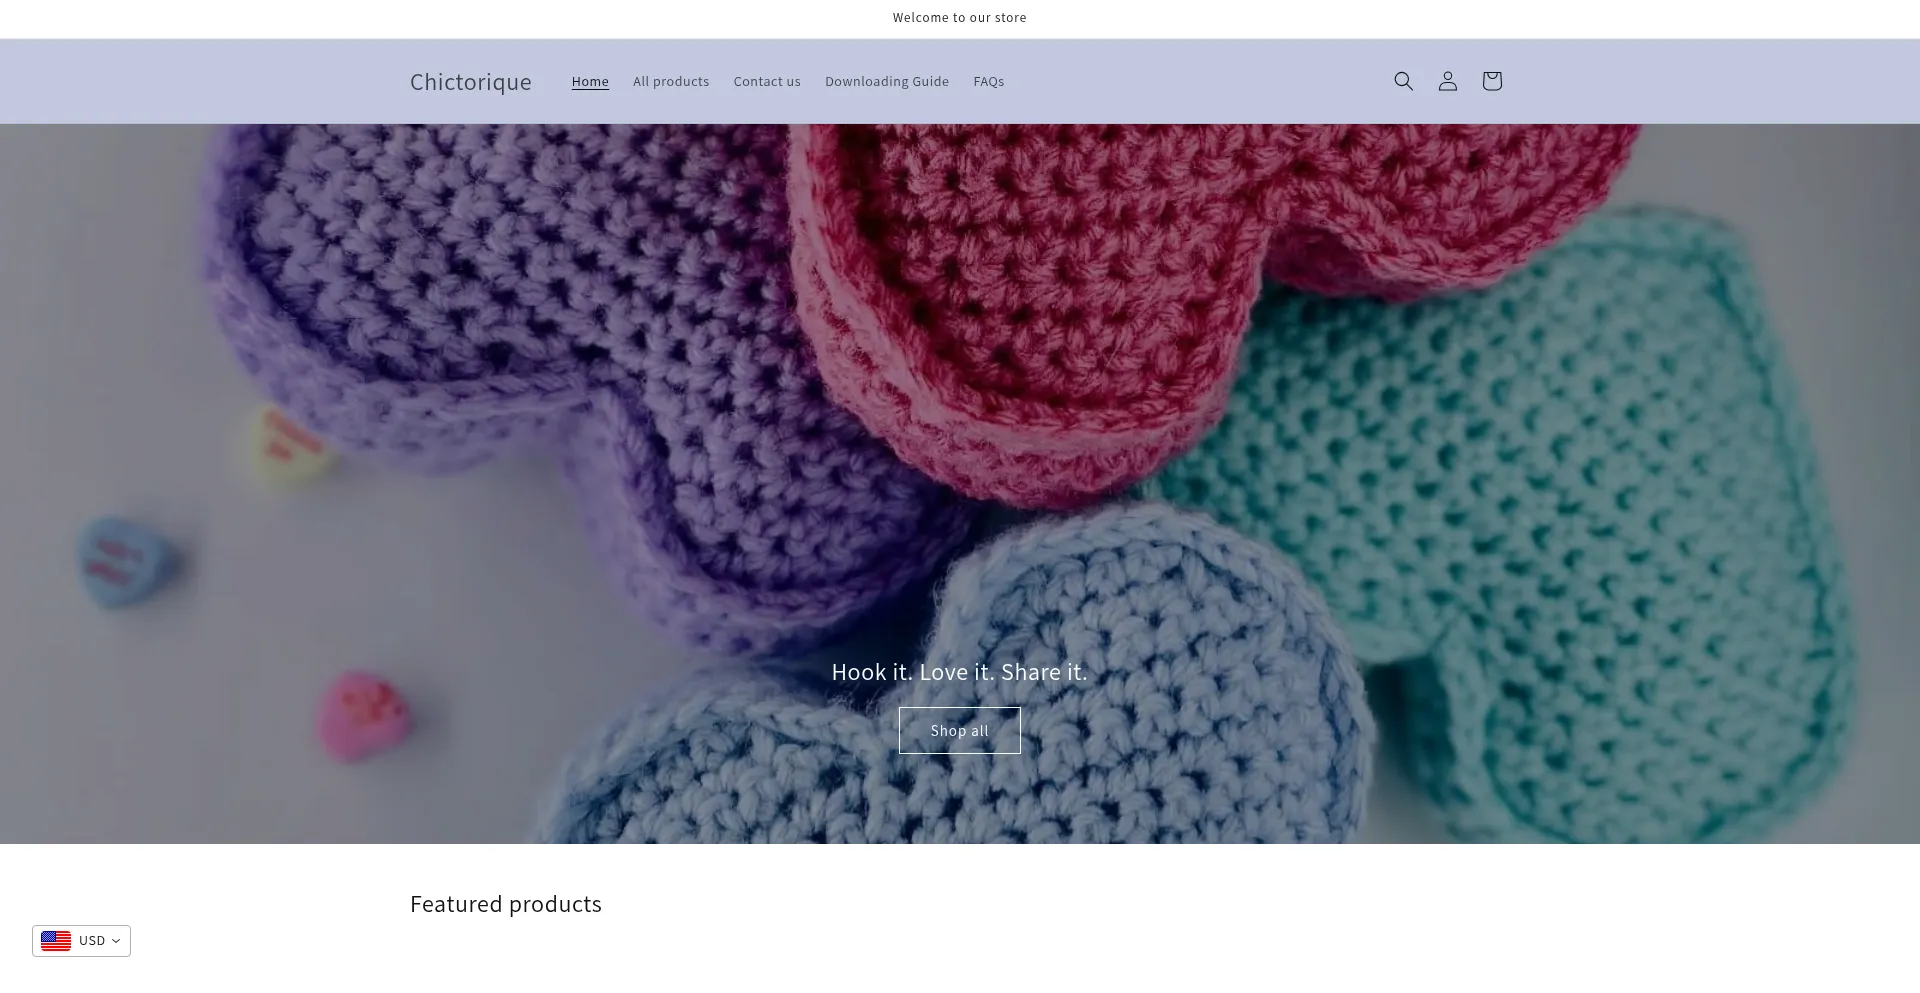The width and height of the screenshot is (1920, 993).
Task: Navigate to the Contact us page
Action: click(x=766, y=82)
